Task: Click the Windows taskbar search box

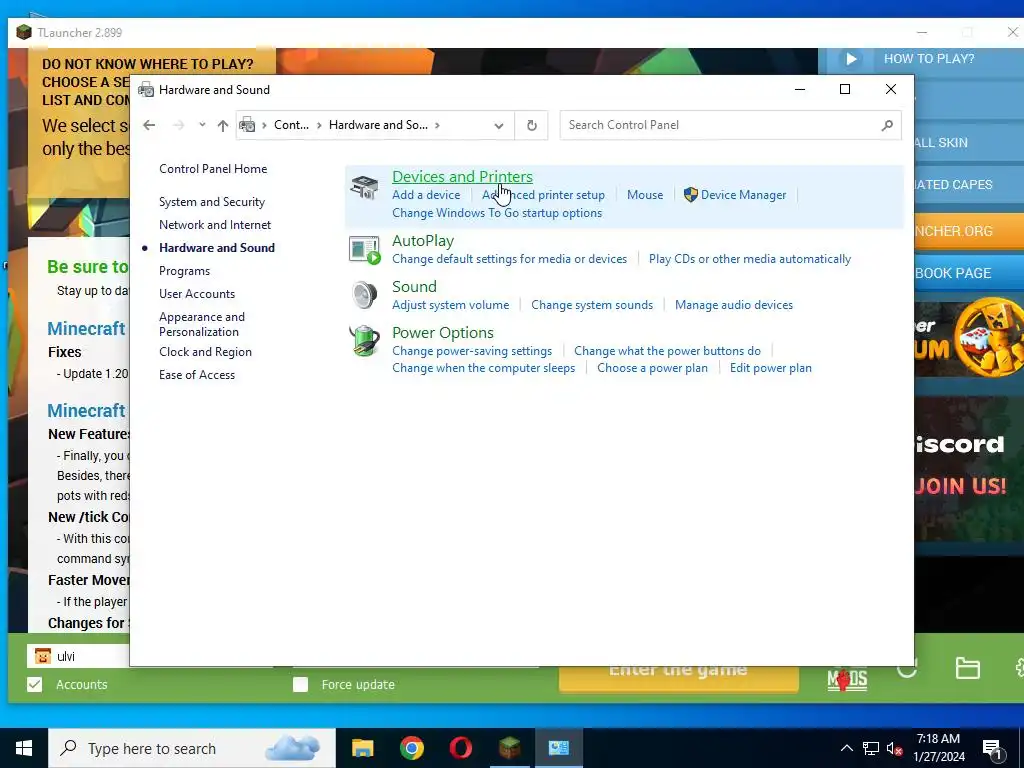Action: pyautogui.click(x=192, y=748)
